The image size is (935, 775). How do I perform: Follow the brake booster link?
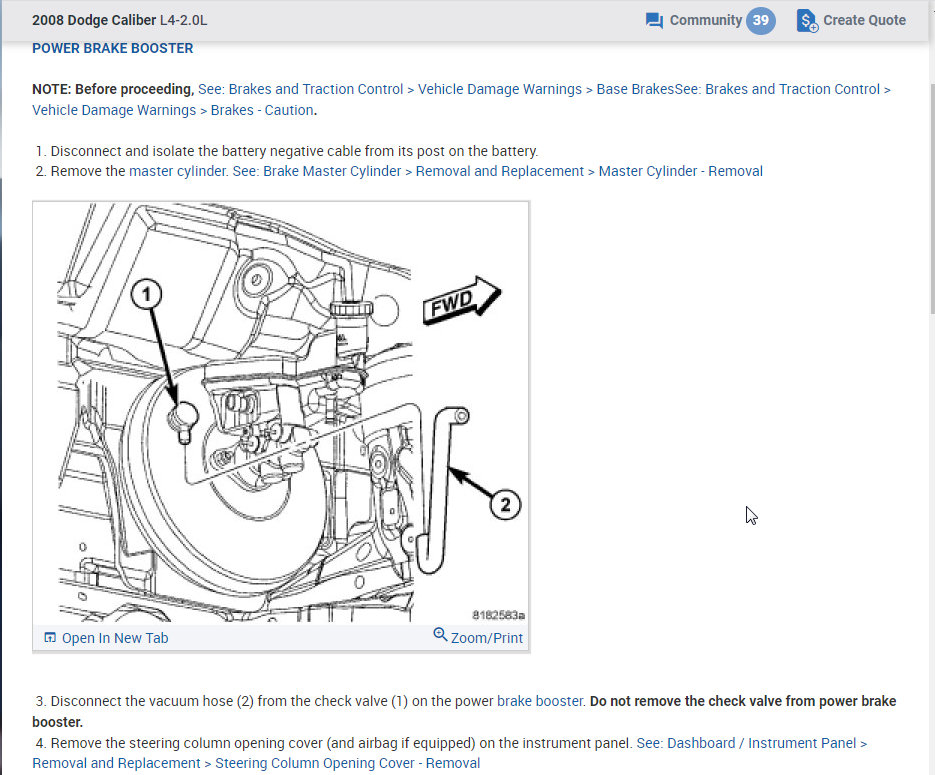[540, 701]
